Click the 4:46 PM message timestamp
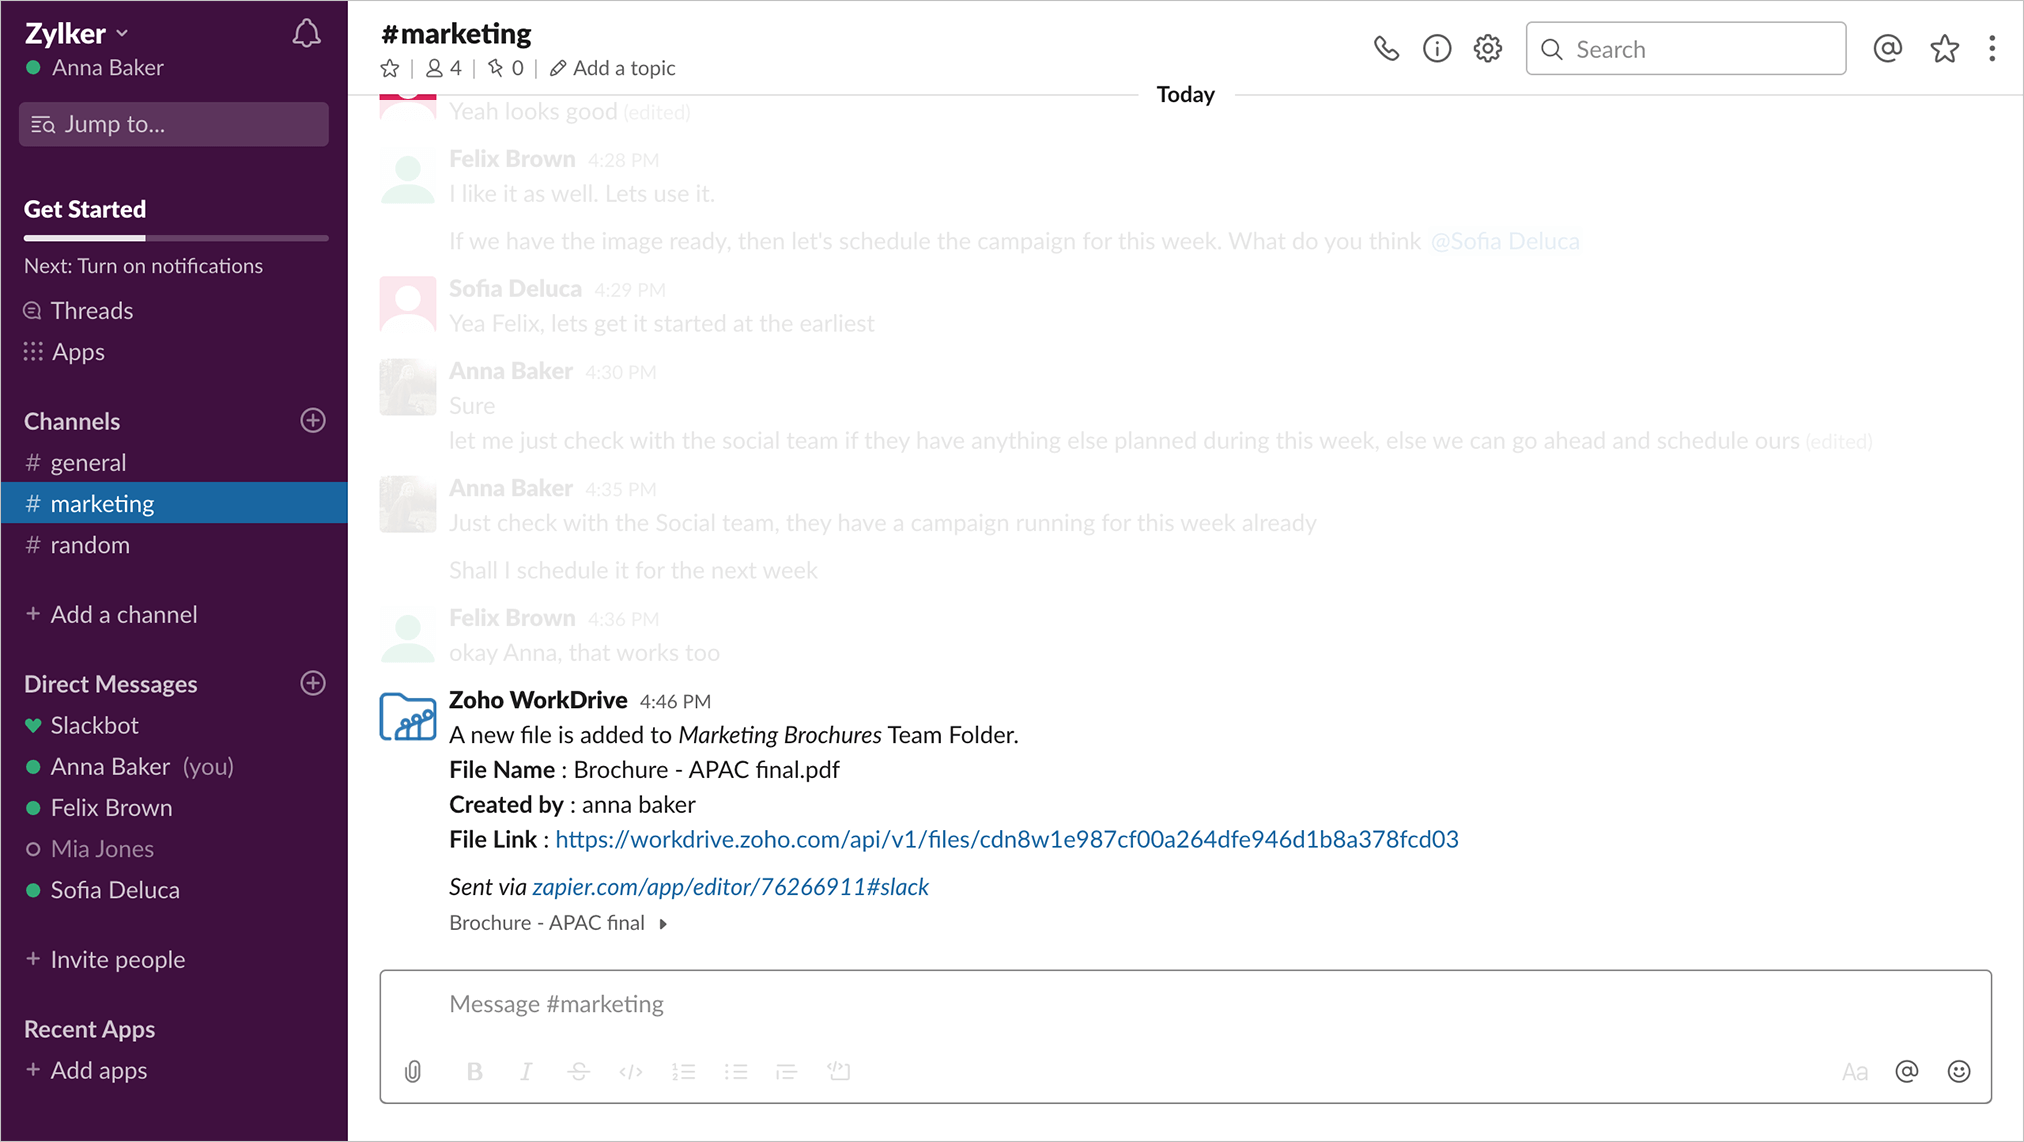The width and height of the screenshot is (2024, 1142). (x=675, y=702)
